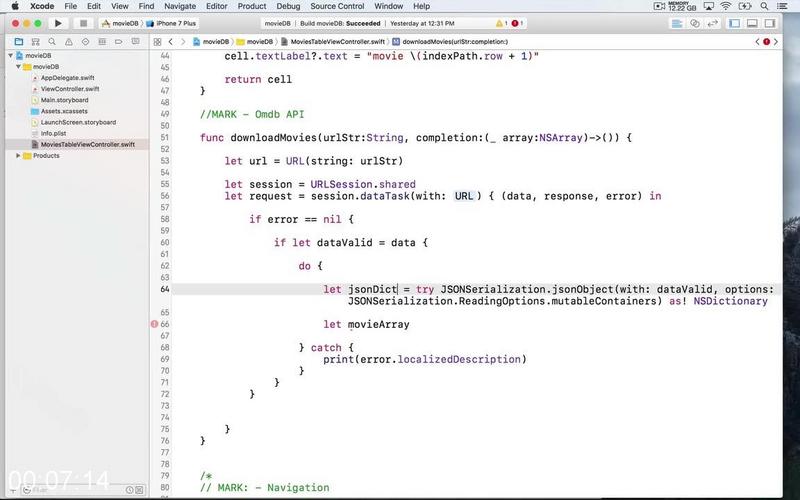The height and width of the screenshot is (500, 800).
Task: Go back in editor history
Action: click(171, 42)
